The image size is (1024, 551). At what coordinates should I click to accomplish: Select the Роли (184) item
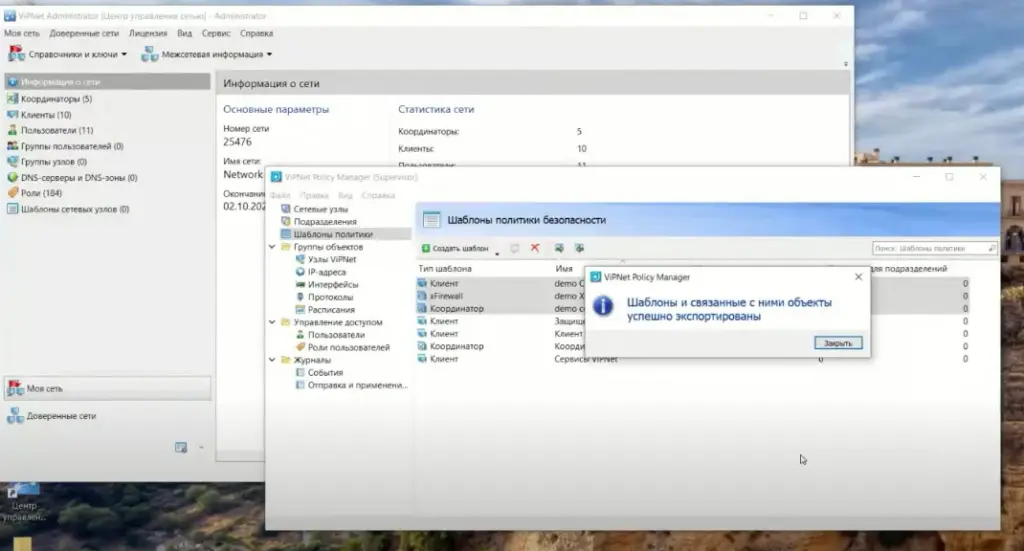click(x=40, y=193)
